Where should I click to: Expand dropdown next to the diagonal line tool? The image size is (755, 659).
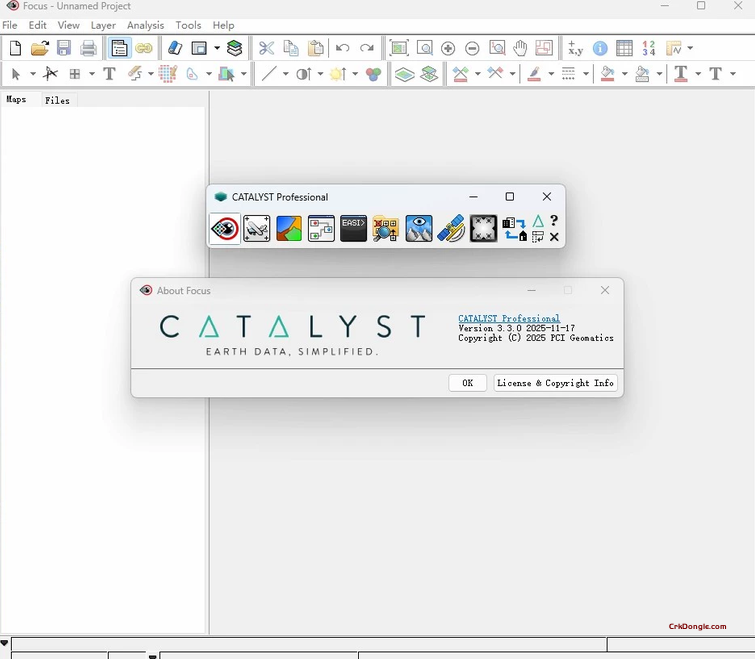click(286, 74)
